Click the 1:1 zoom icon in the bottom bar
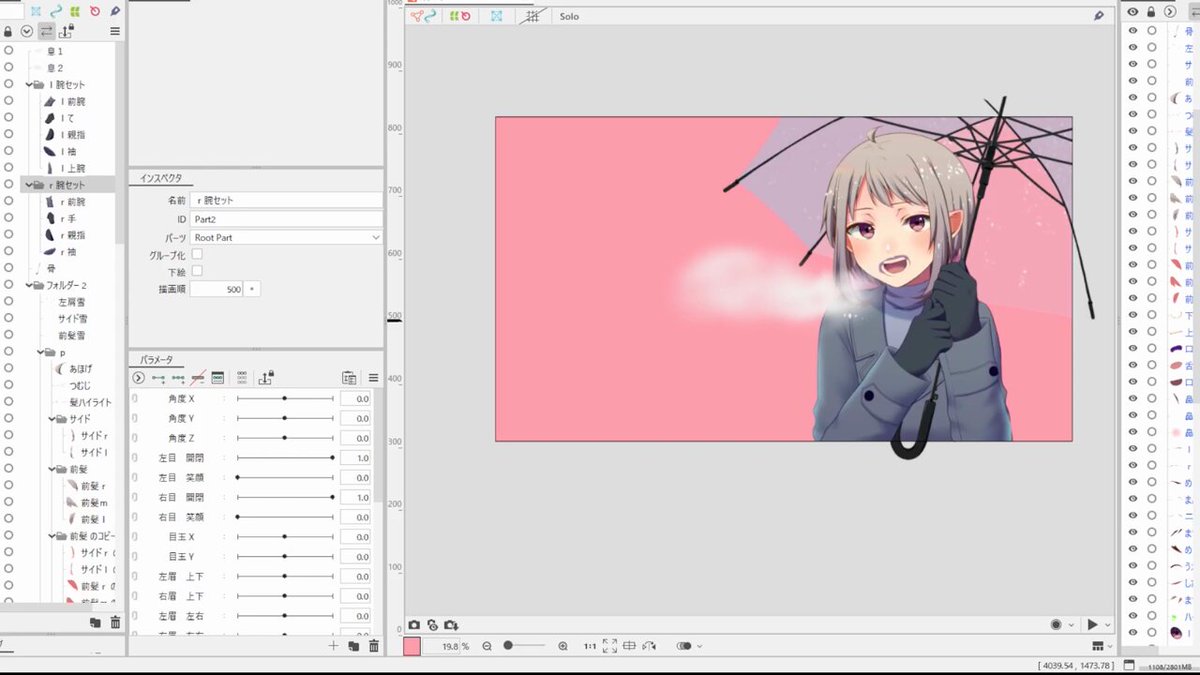The width and height of the screenshot is (1200, 675). [589, 646]
